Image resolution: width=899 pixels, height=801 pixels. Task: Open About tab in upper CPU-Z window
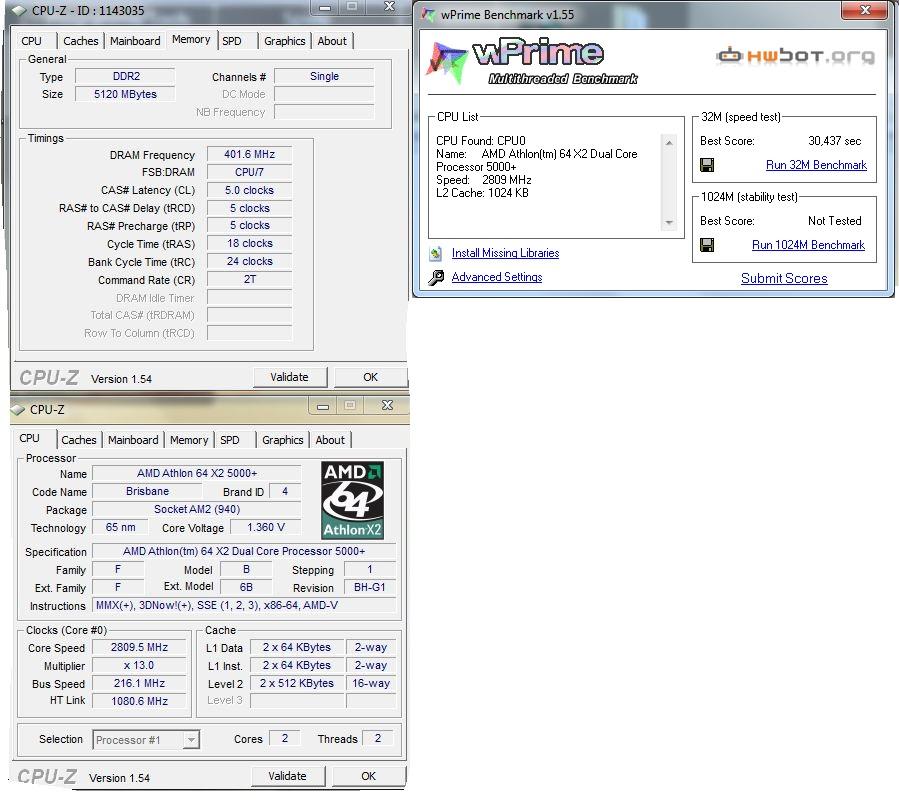332,41
